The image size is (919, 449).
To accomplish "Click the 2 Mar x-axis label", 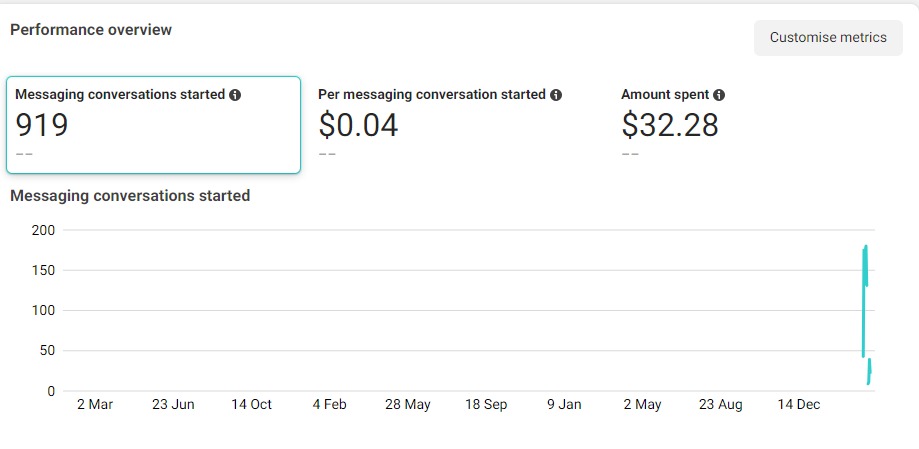I will 95,405.
